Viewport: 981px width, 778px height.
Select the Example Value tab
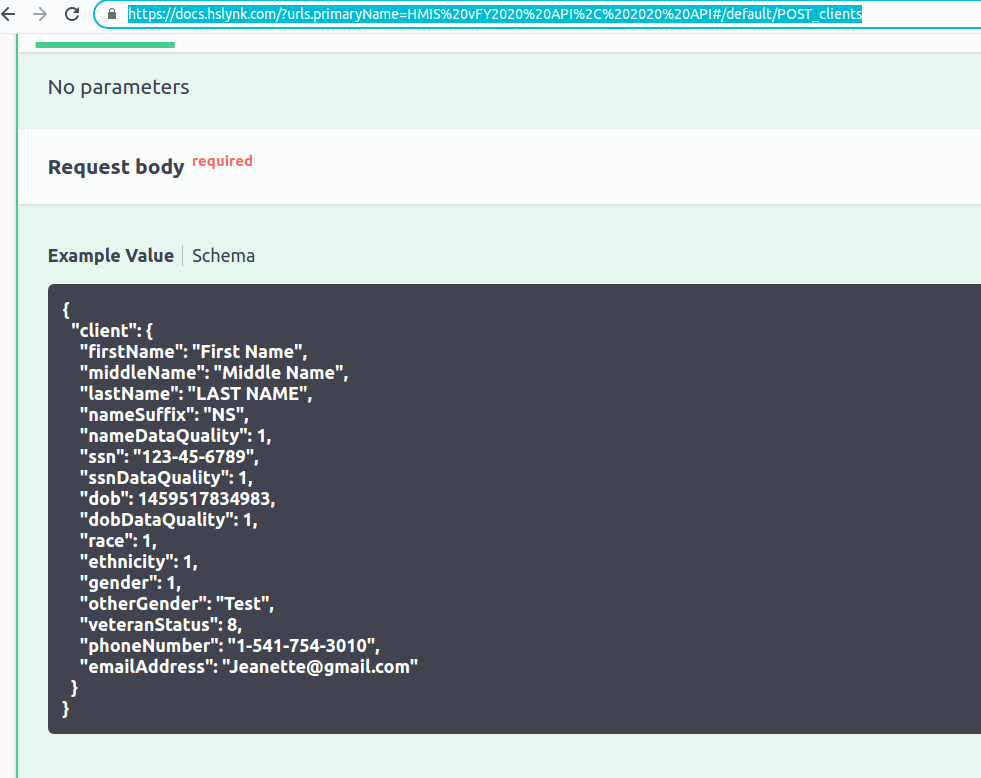tap(110, 255)
